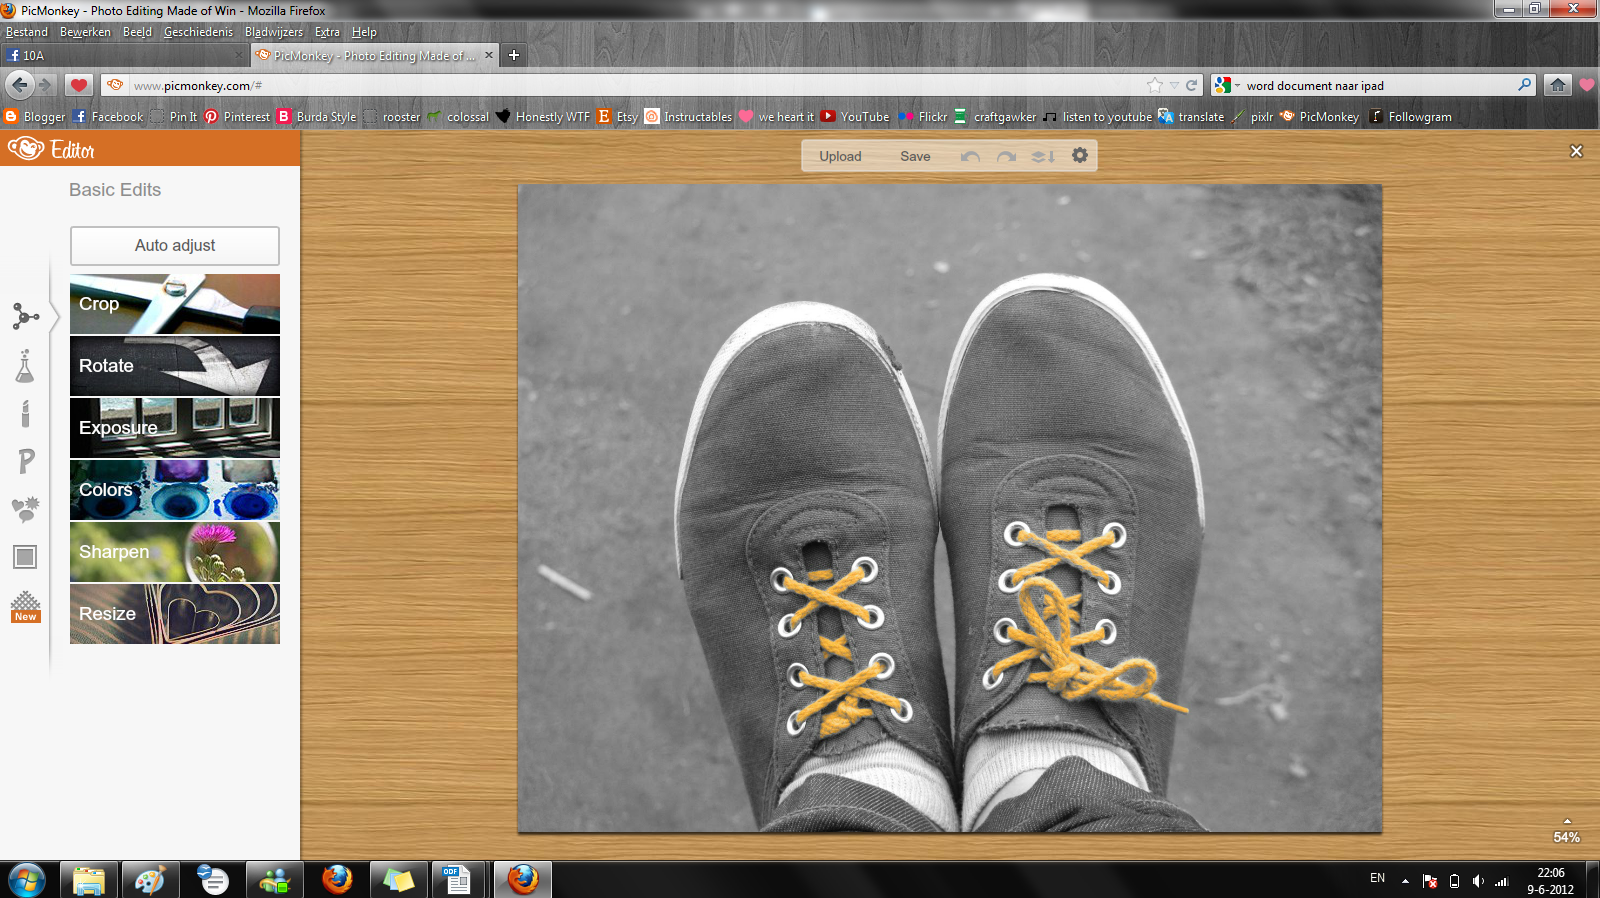
Task: Open the Rotate tool
Action: pos(175,366)
